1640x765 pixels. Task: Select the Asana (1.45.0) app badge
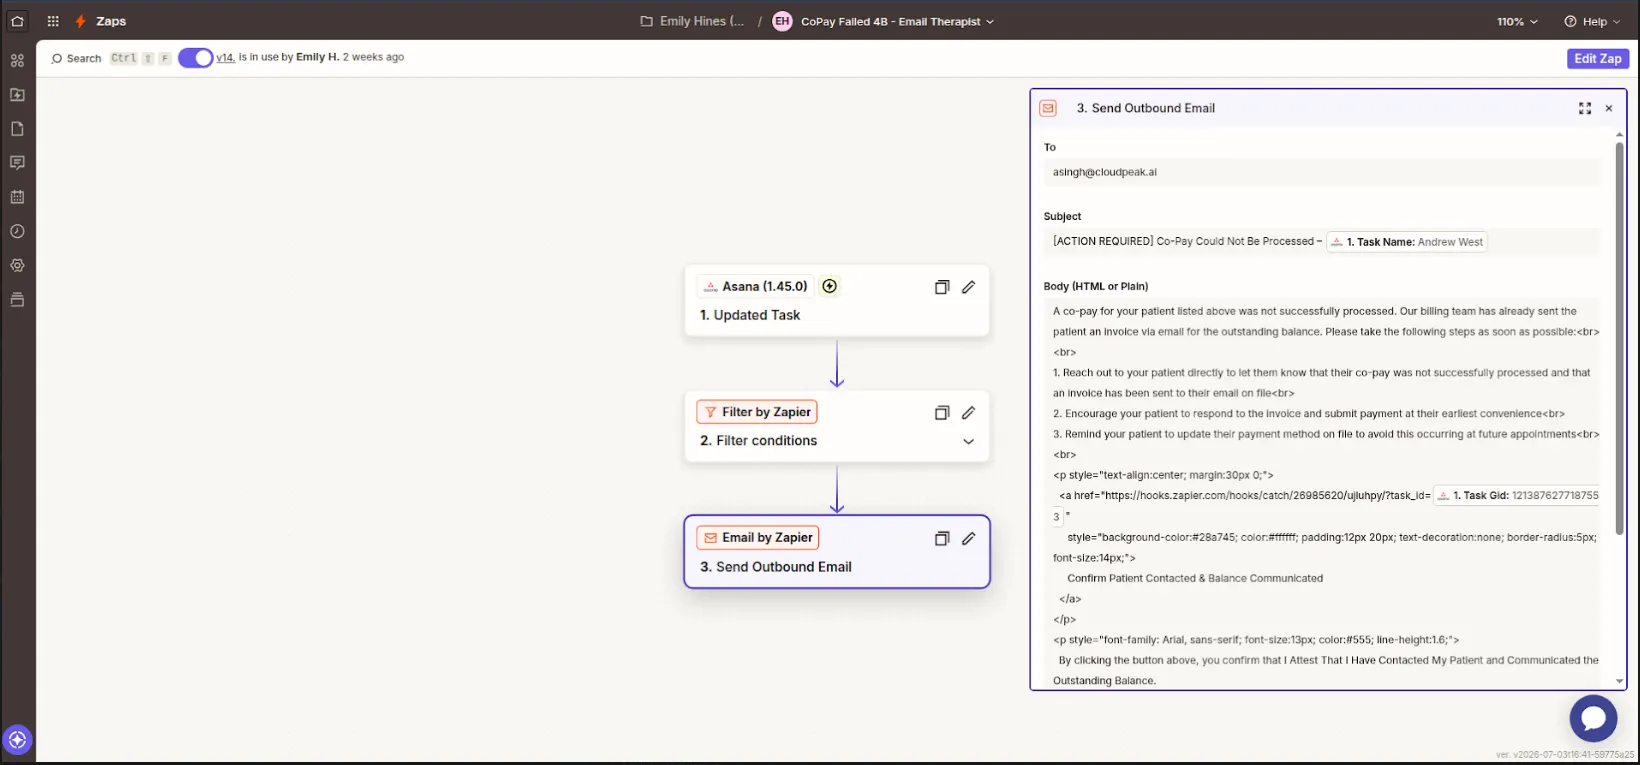pos(756,286)
